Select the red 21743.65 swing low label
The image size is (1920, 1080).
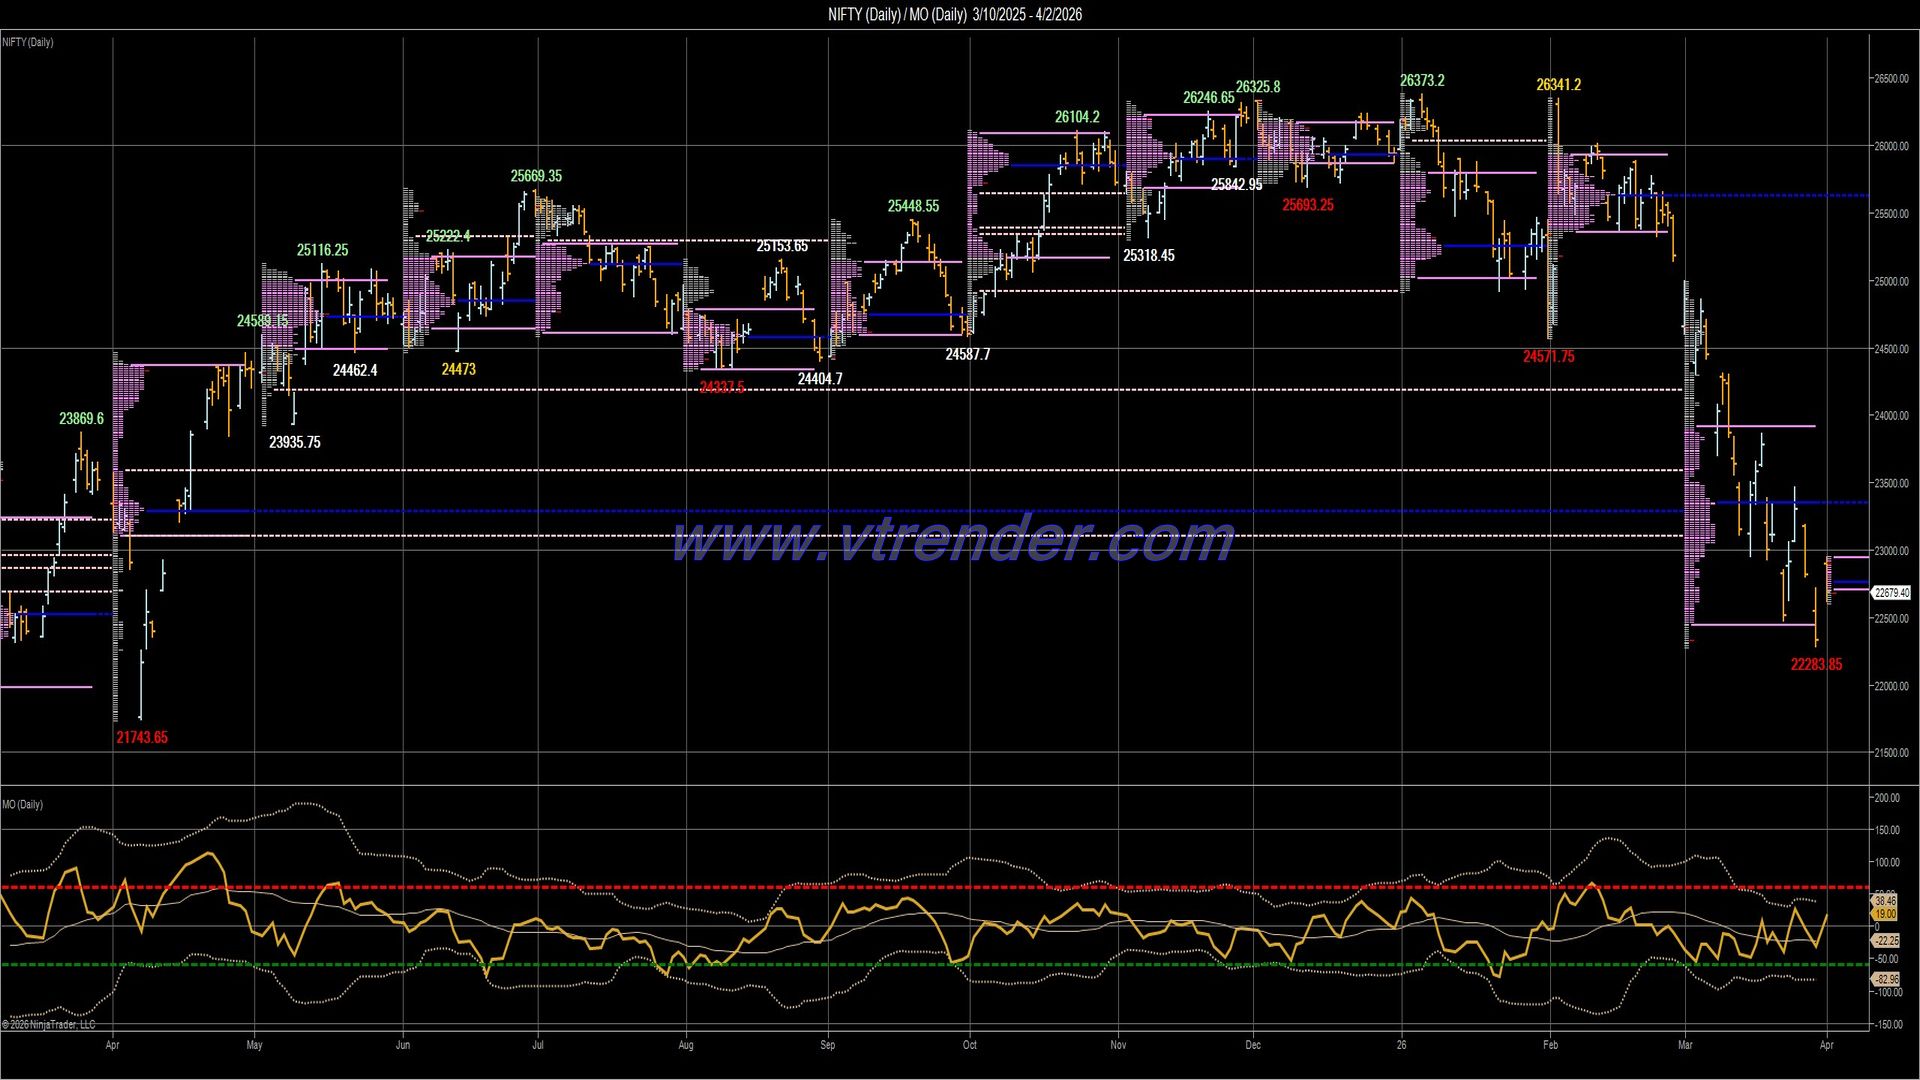click(x=142, y=737)
